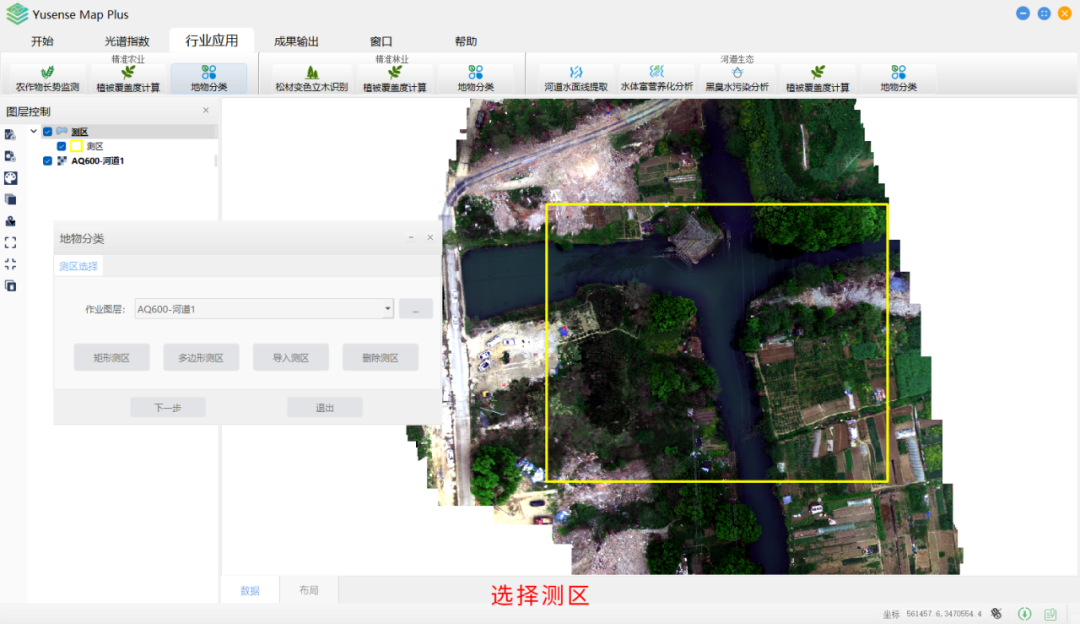Click the expand-to-full-extent icon in left sidebar
1080x624 pixels.
click(x=10, y=242)
